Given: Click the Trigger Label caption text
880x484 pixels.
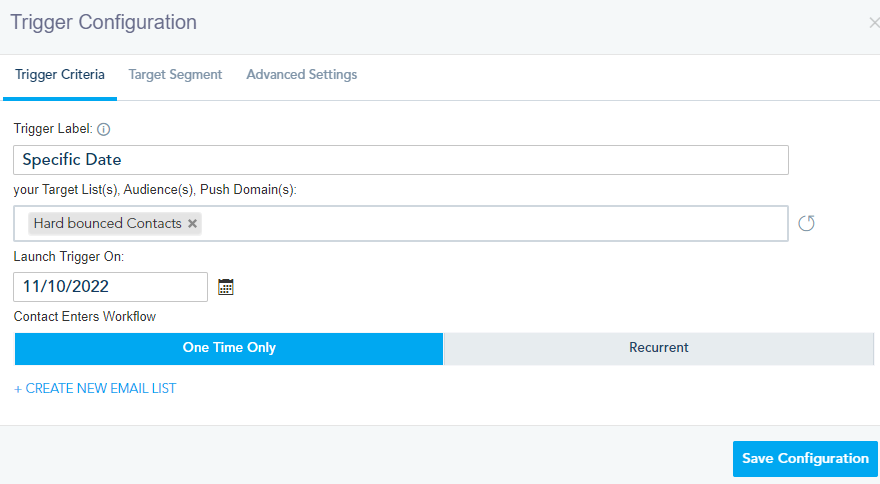Looking at the screenshot, I should [x=52, y=129].
